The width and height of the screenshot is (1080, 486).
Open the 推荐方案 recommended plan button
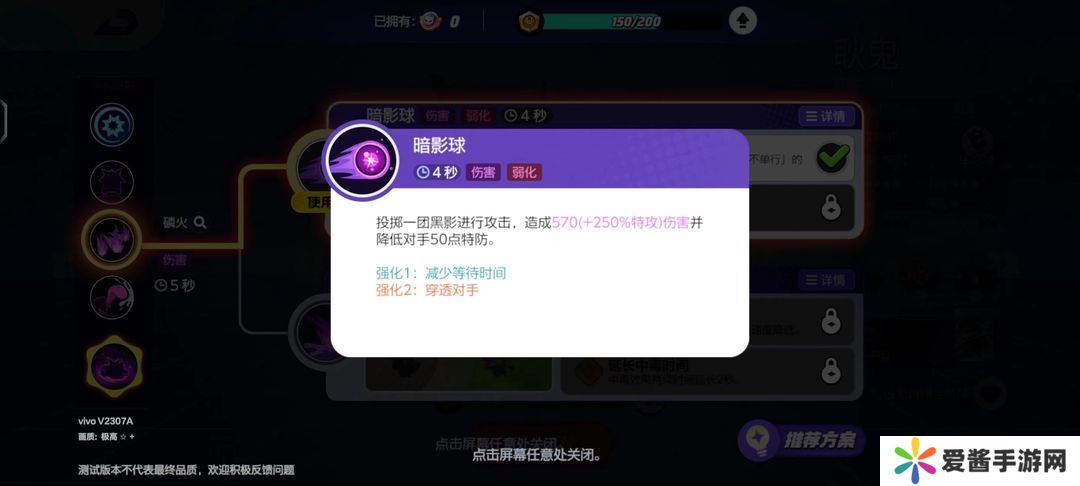pos(802,441)
